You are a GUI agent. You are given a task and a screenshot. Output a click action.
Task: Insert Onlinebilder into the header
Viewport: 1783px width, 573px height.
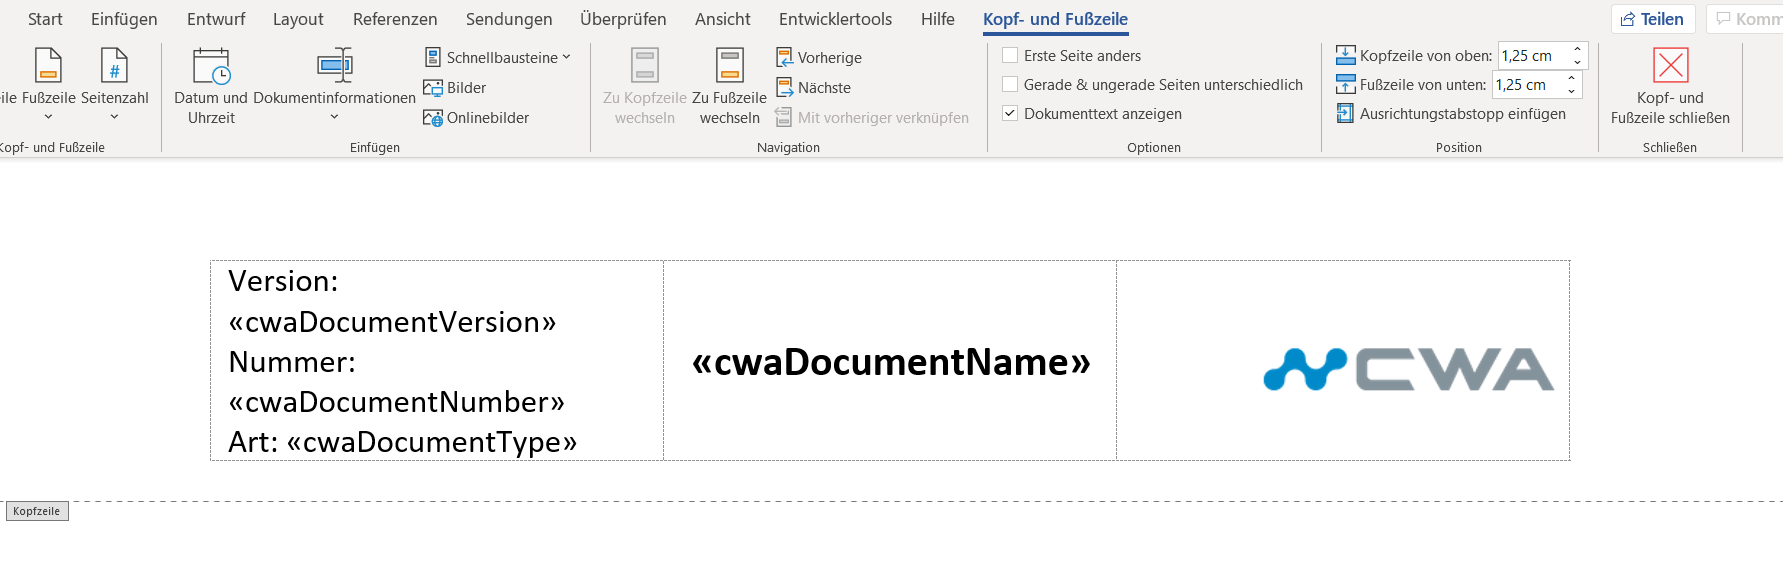(x=476, y=118)
